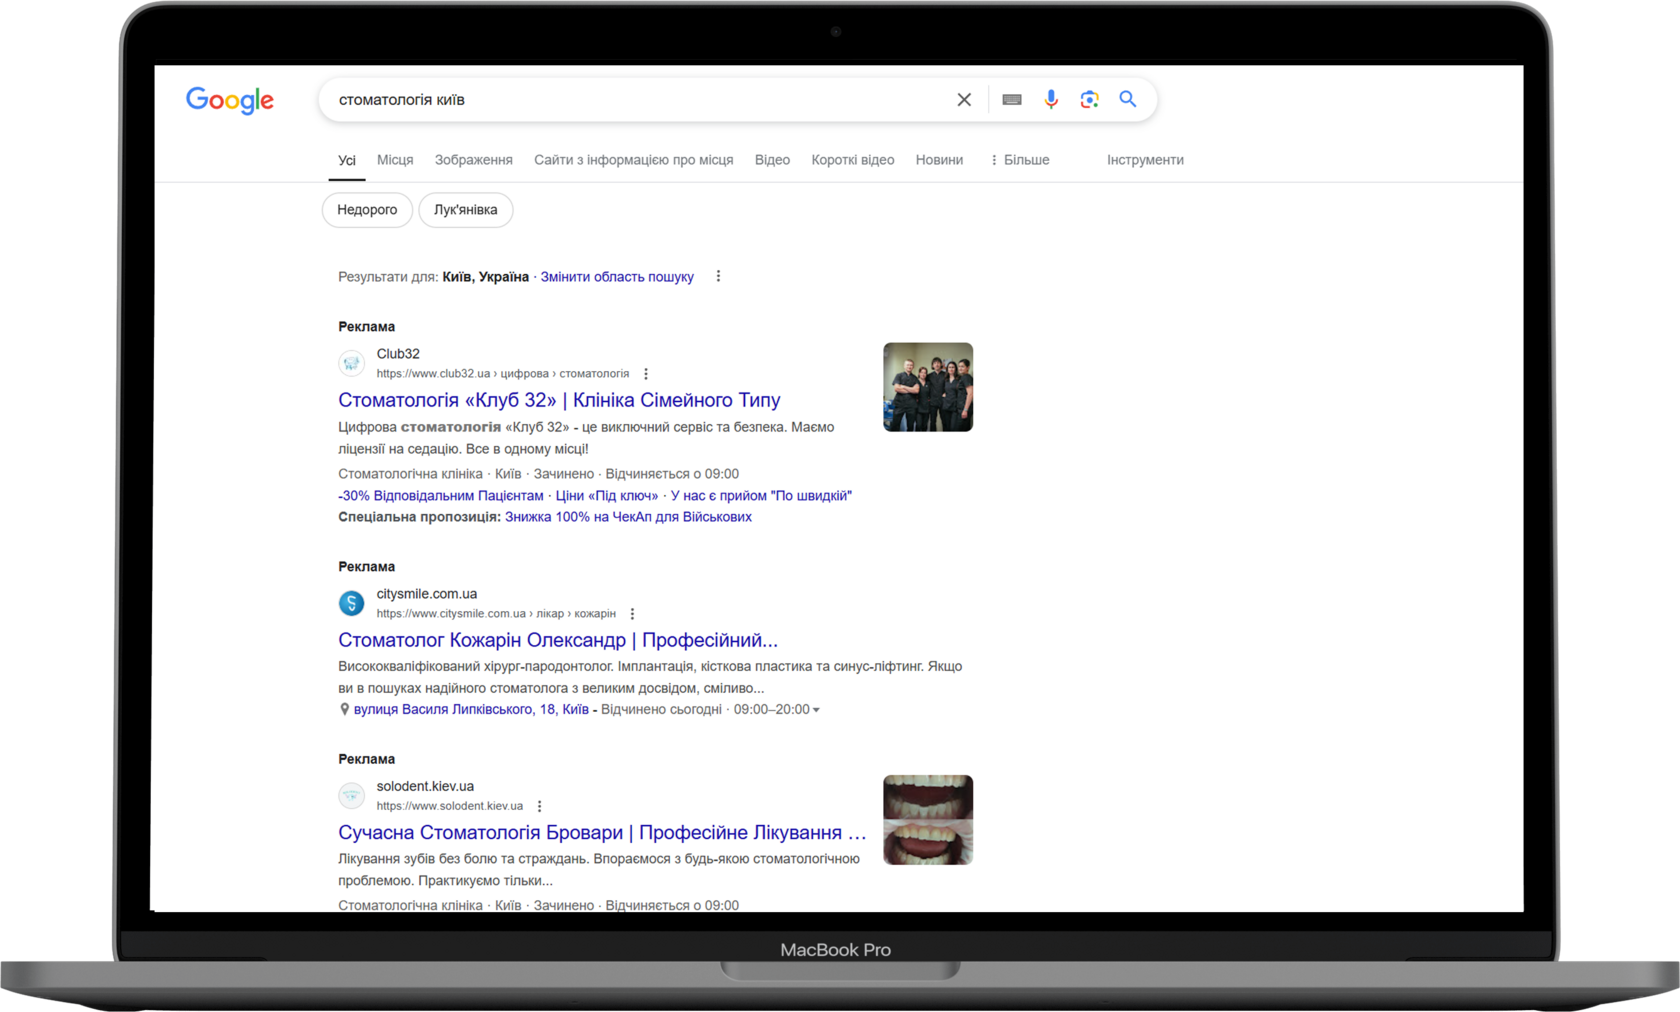
Task: Switch to the Місця tab
Action: 395,160
